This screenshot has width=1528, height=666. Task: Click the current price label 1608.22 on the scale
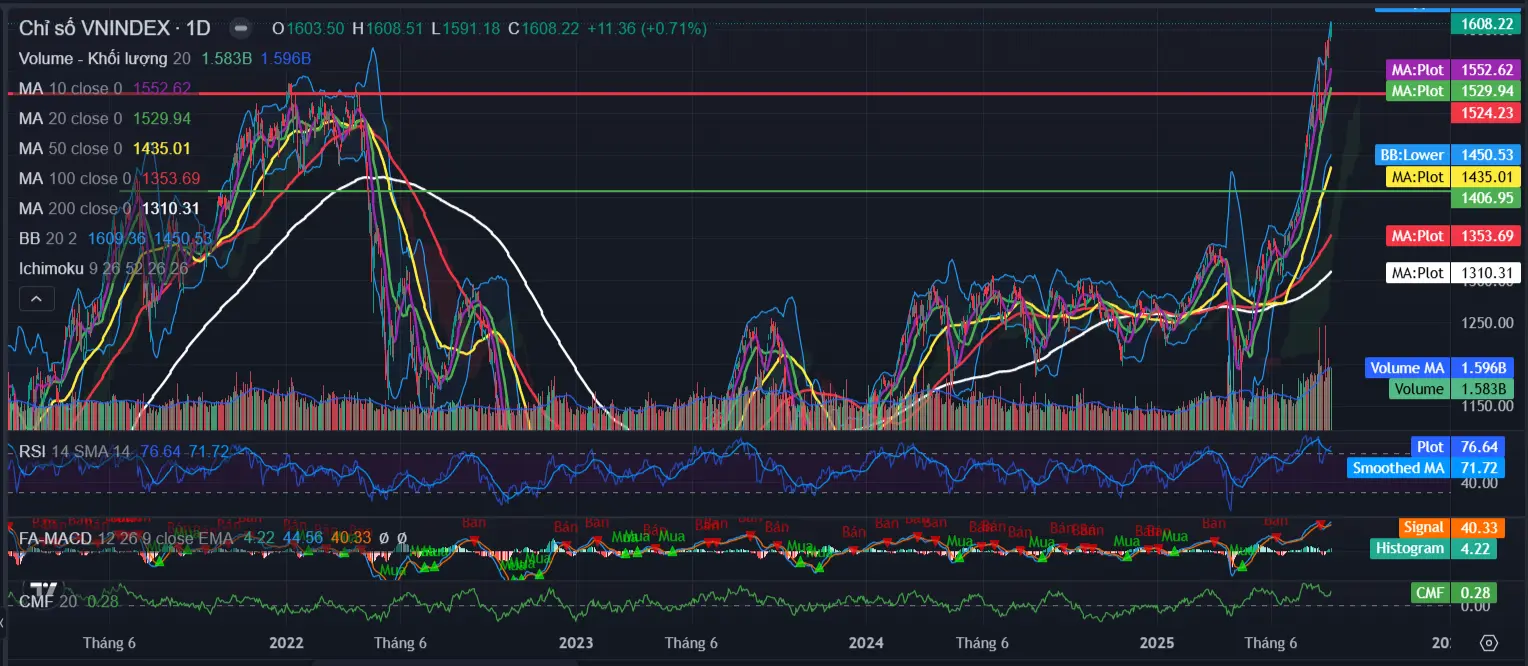click(x=1485, y=24)
